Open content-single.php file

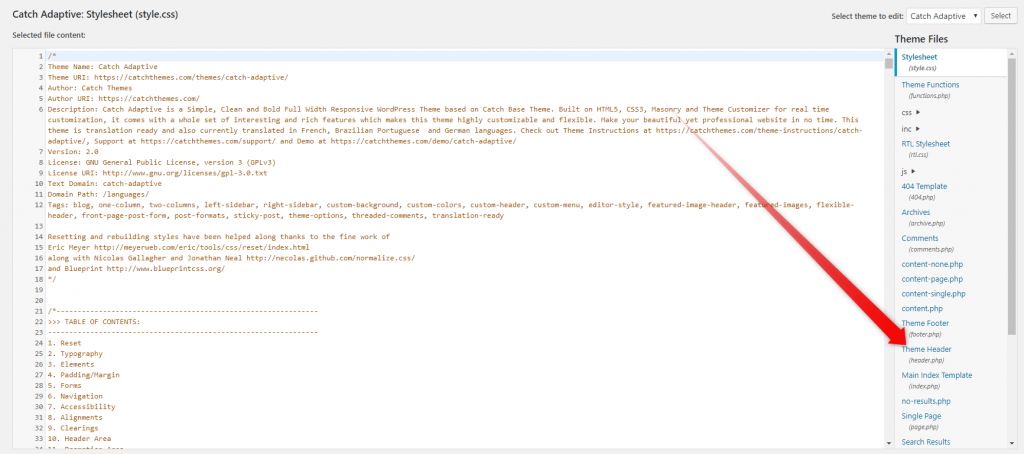934,294
